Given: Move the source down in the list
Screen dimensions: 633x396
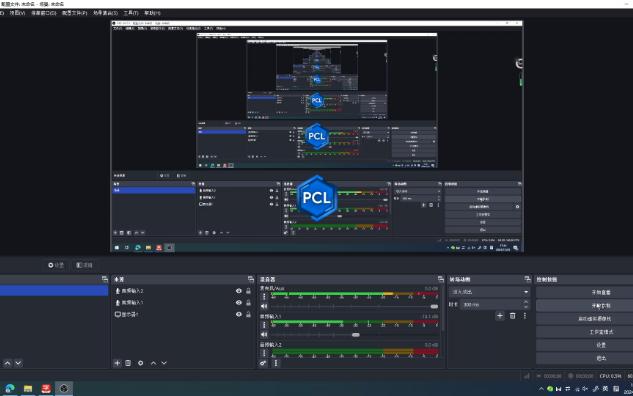Looking at the screenshot, I should tap(164, 363).
